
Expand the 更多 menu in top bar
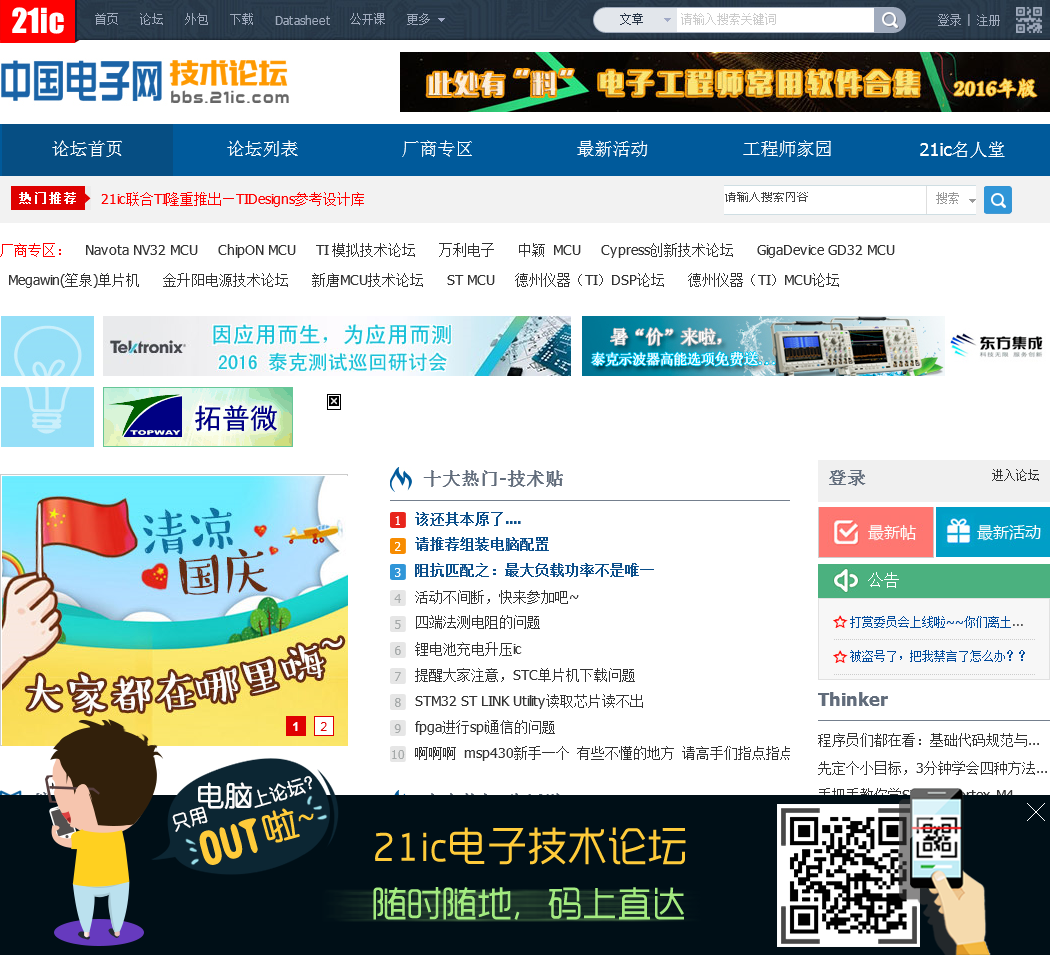pos(425,20)
